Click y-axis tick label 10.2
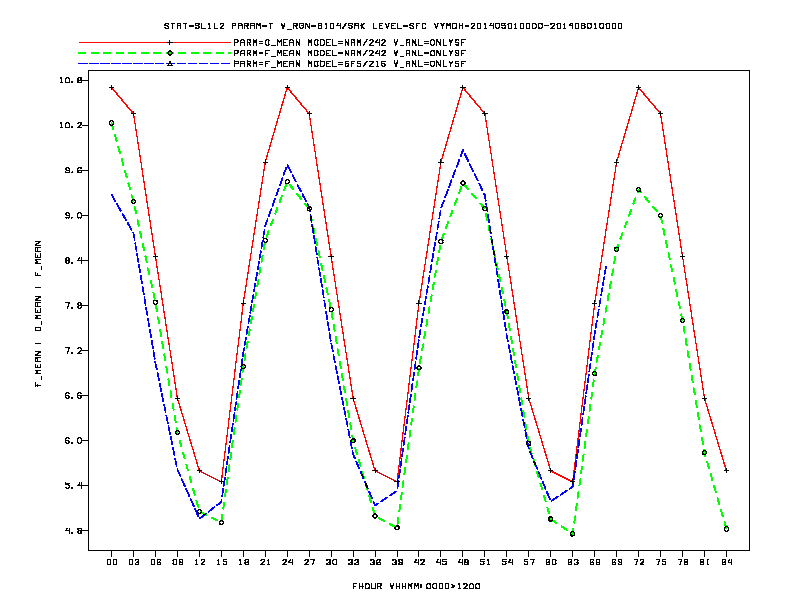Screen dimensions: 792x612 pyautogui.click(x=71, y=125)
